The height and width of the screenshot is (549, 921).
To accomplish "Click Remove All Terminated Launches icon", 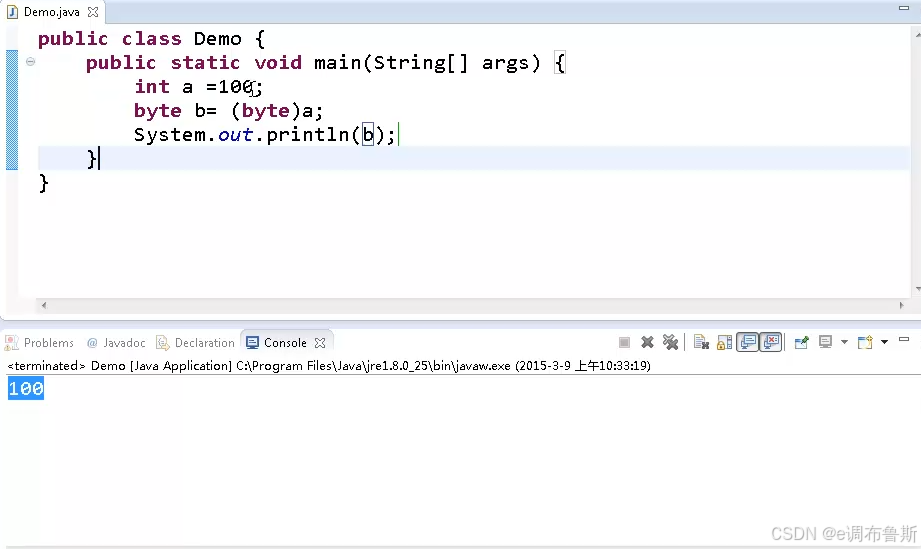I will [x=670, y=342].
